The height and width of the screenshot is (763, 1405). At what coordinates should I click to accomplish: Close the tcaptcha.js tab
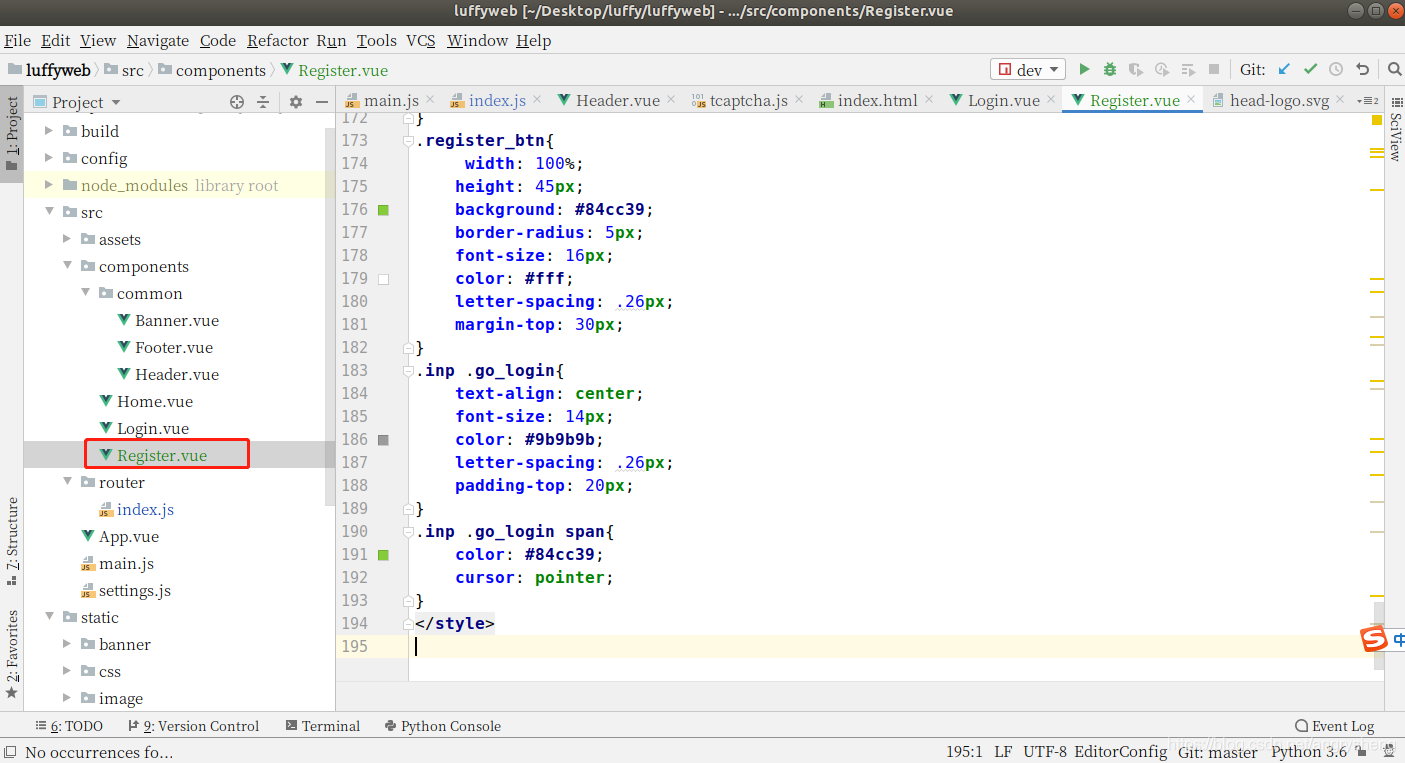point(798,99)
